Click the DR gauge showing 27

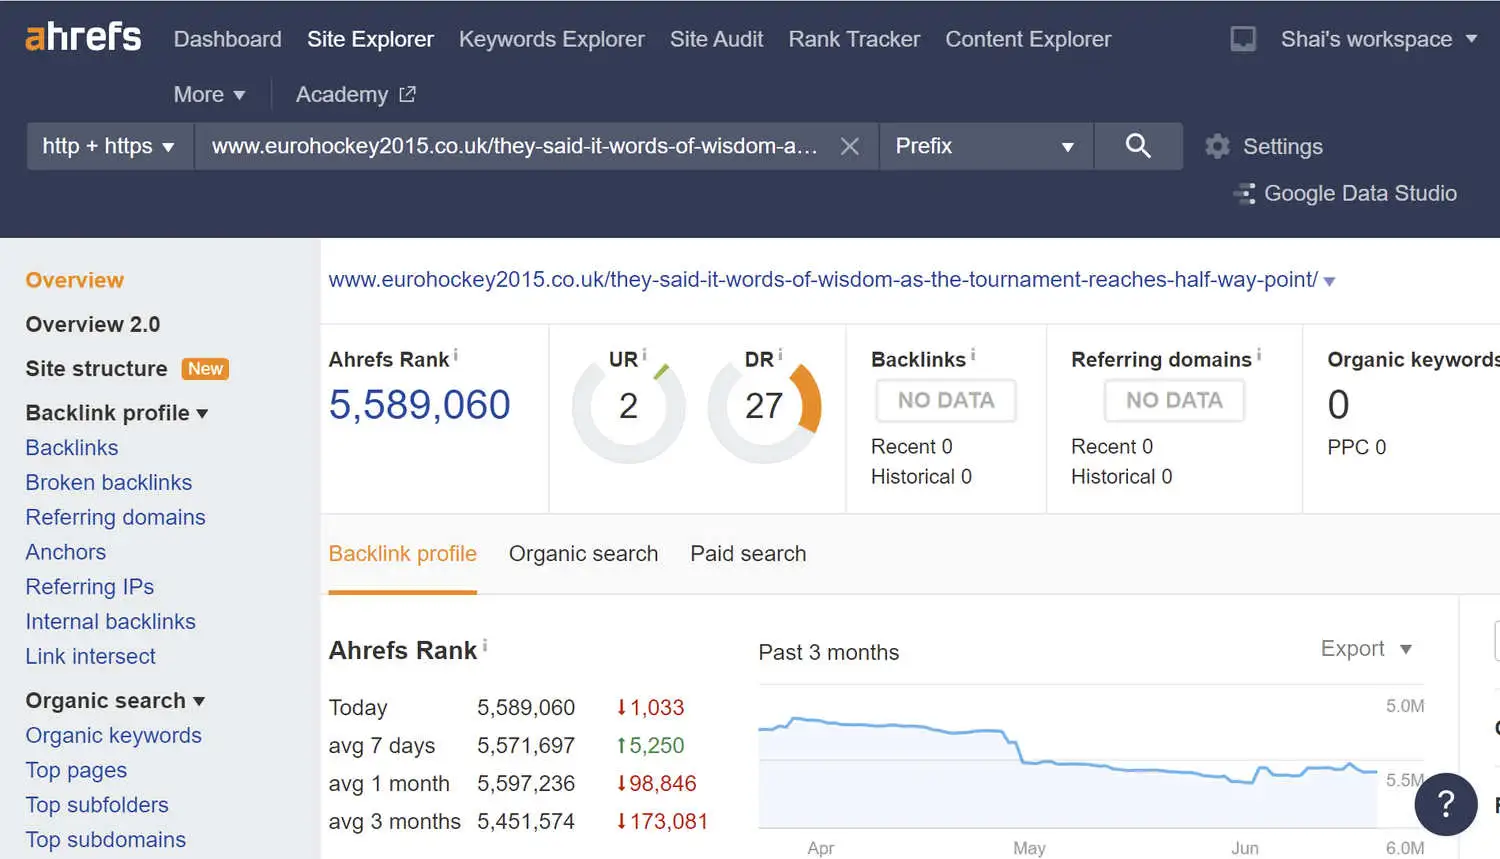coord(764,406)
